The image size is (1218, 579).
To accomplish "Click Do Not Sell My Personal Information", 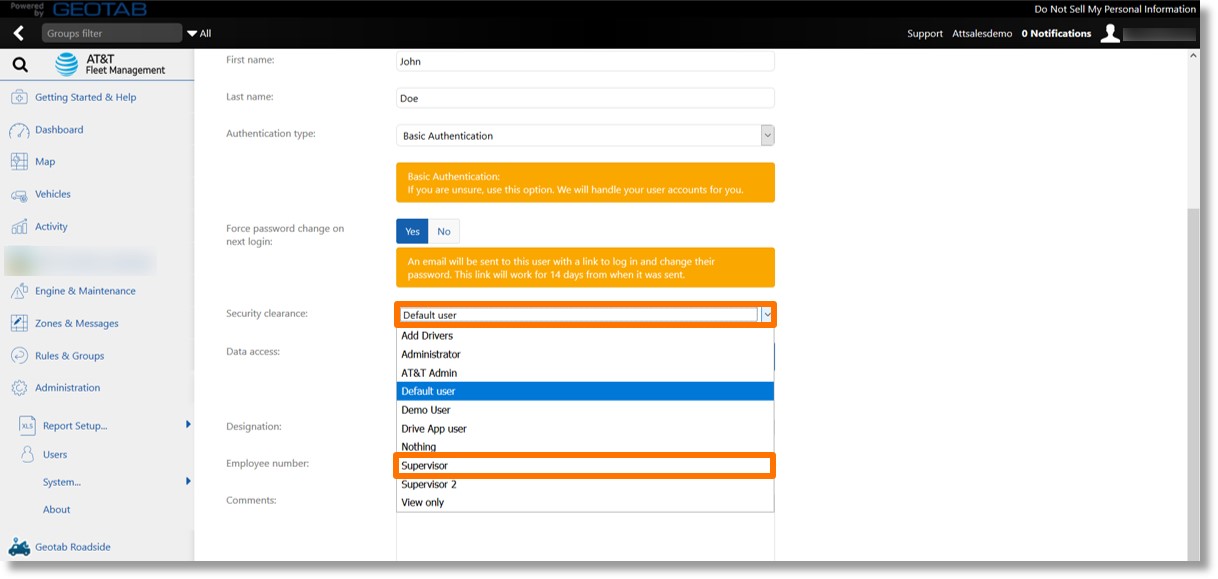I will click(x=1115, y=9).
